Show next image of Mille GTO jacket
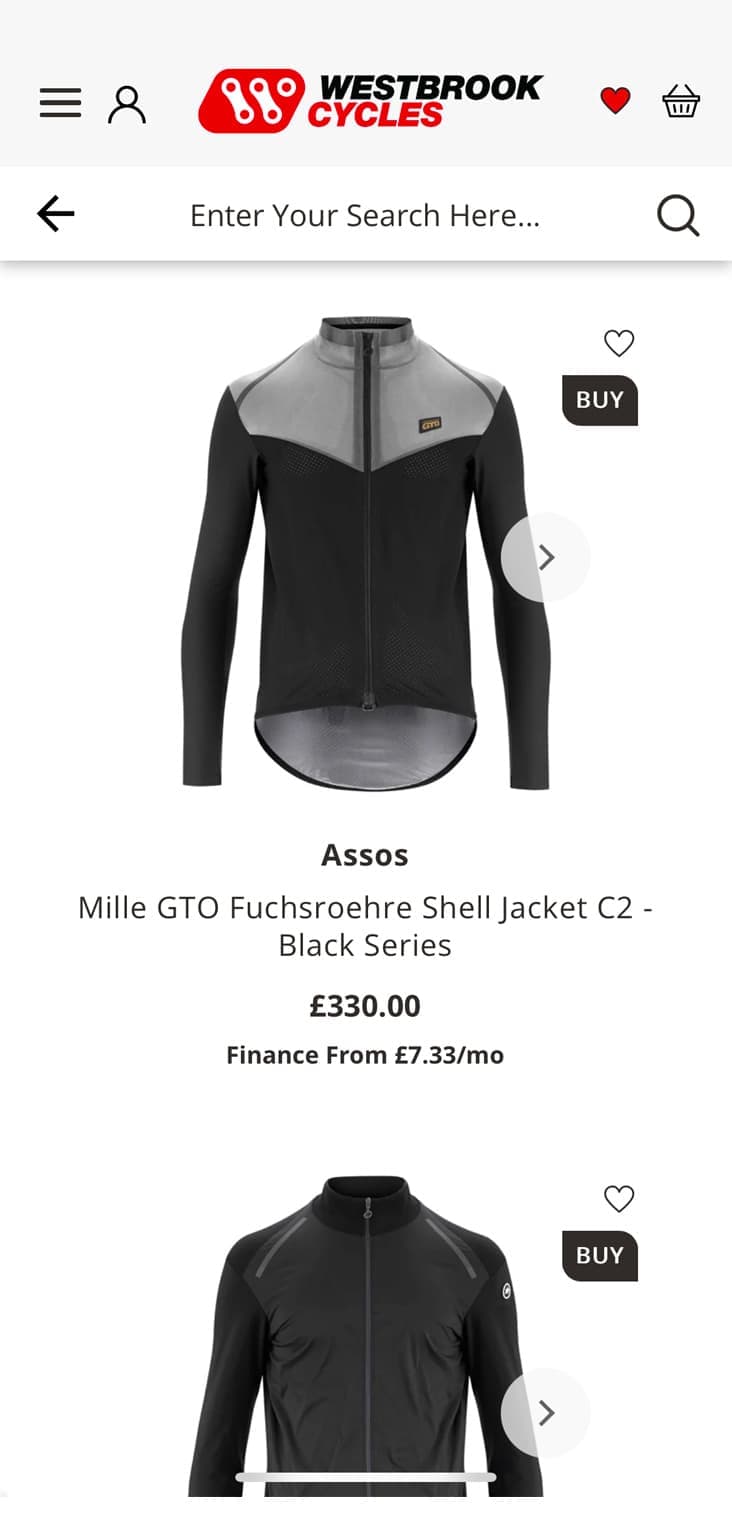Viewport: 732px width, 1524px height. (x=546, y=557)
